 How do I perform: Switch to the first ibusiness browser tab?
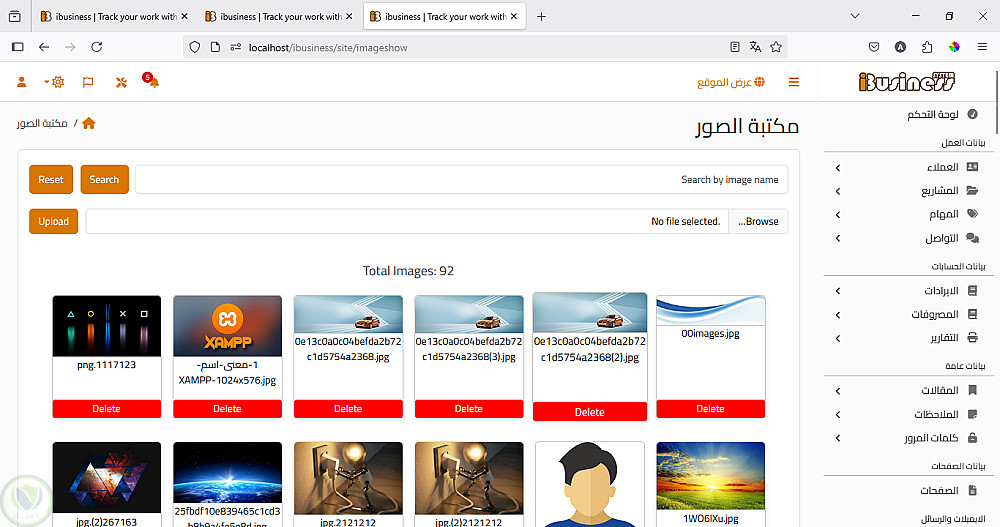[115, 17]
